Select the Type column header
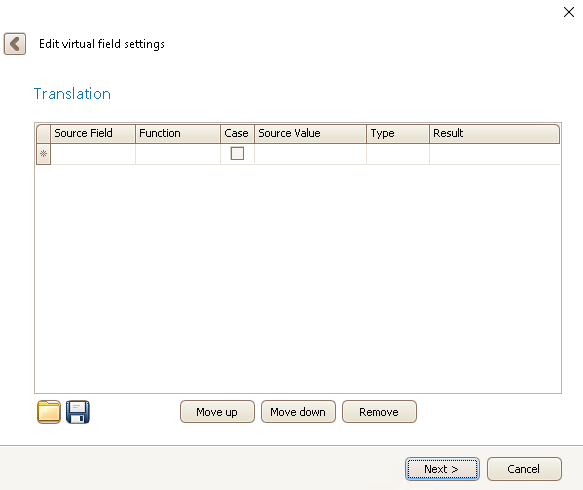Image resolution: width=583 pixels, height=490 pixels. click(398, 133)
